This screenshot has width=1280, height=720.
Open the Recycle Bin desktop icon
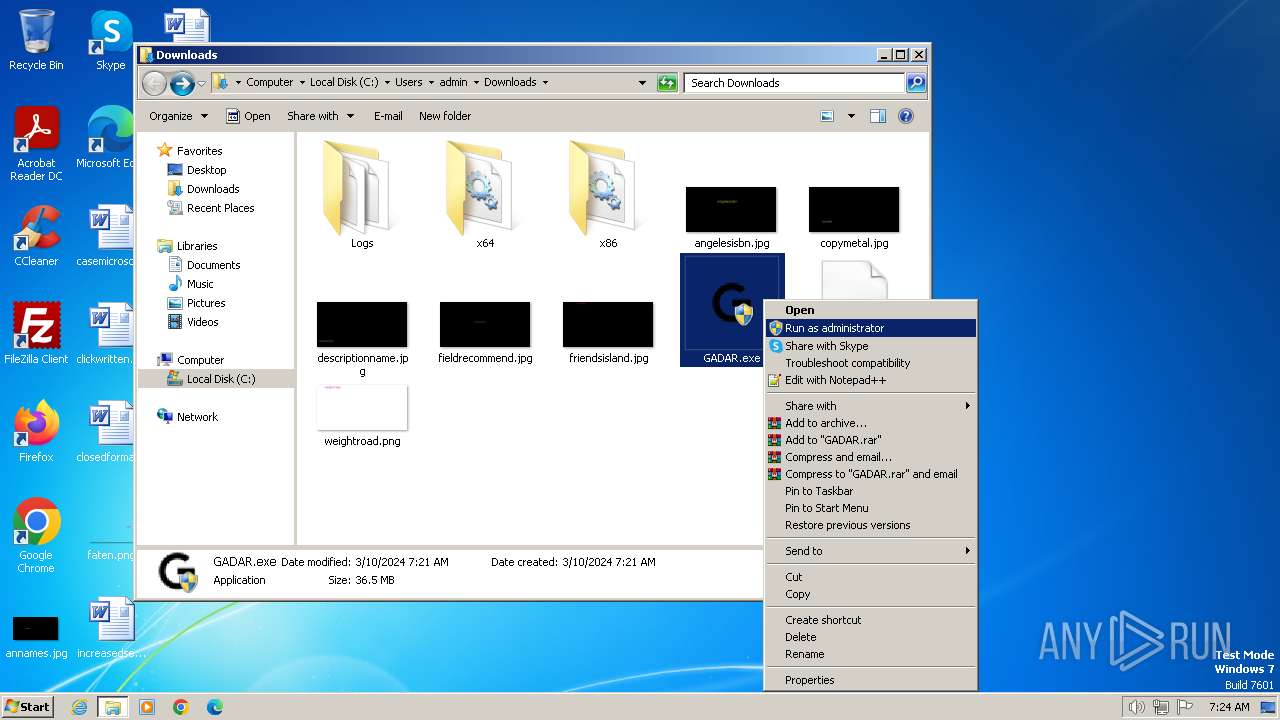36,40
